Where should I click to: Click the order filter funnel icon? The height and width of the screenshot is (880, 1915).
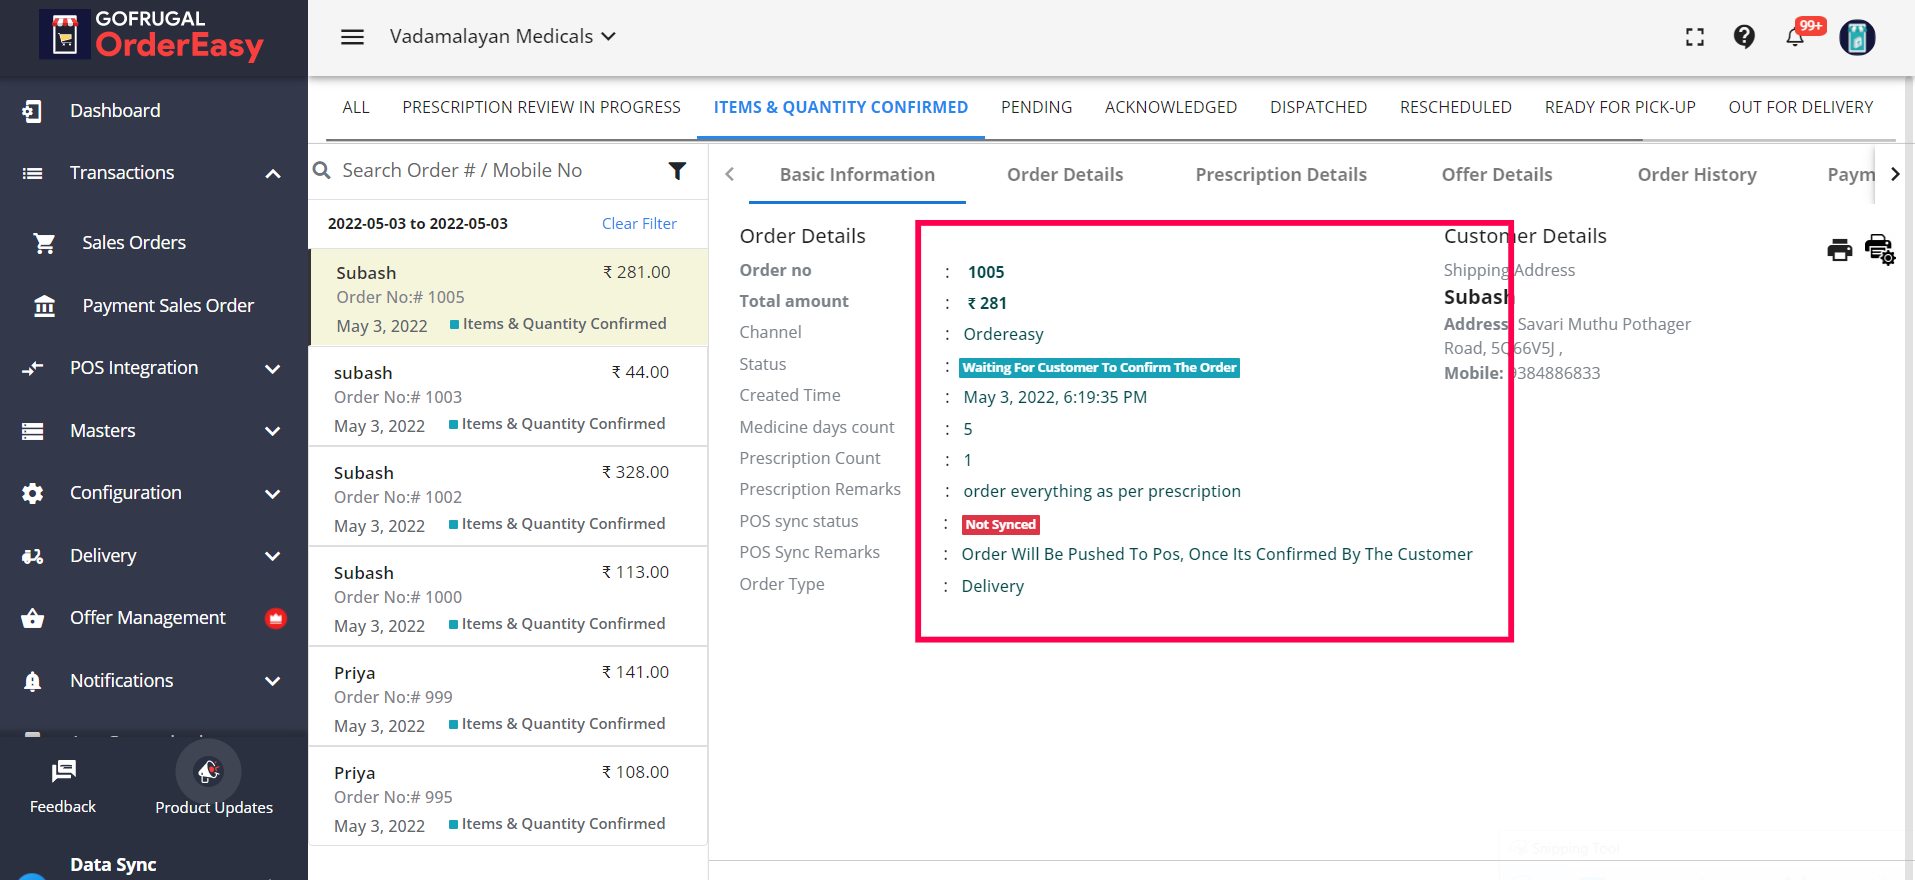click(x=677, y=171)
